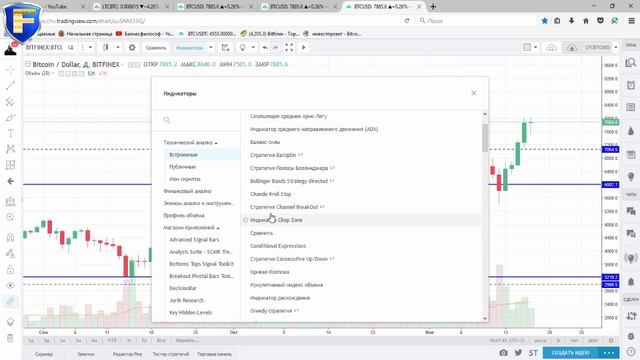
Task: Toggle lock all drawings icon
Action: pos(11,270)
